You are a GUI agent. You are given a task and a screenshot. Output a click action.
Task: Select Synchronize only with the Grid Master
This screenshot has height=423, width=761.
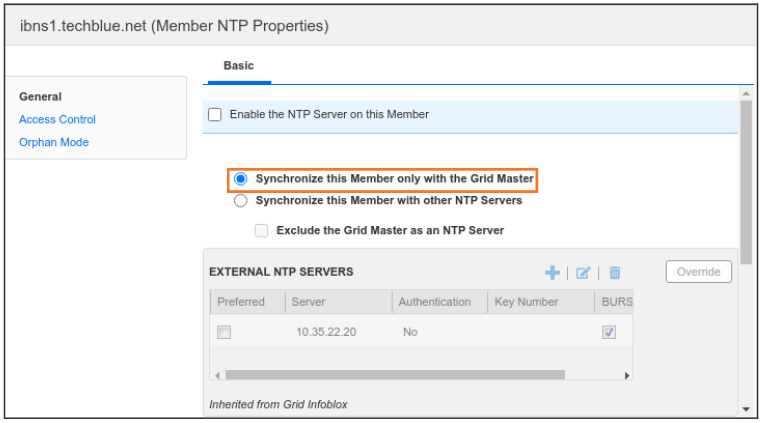point(241,179)
